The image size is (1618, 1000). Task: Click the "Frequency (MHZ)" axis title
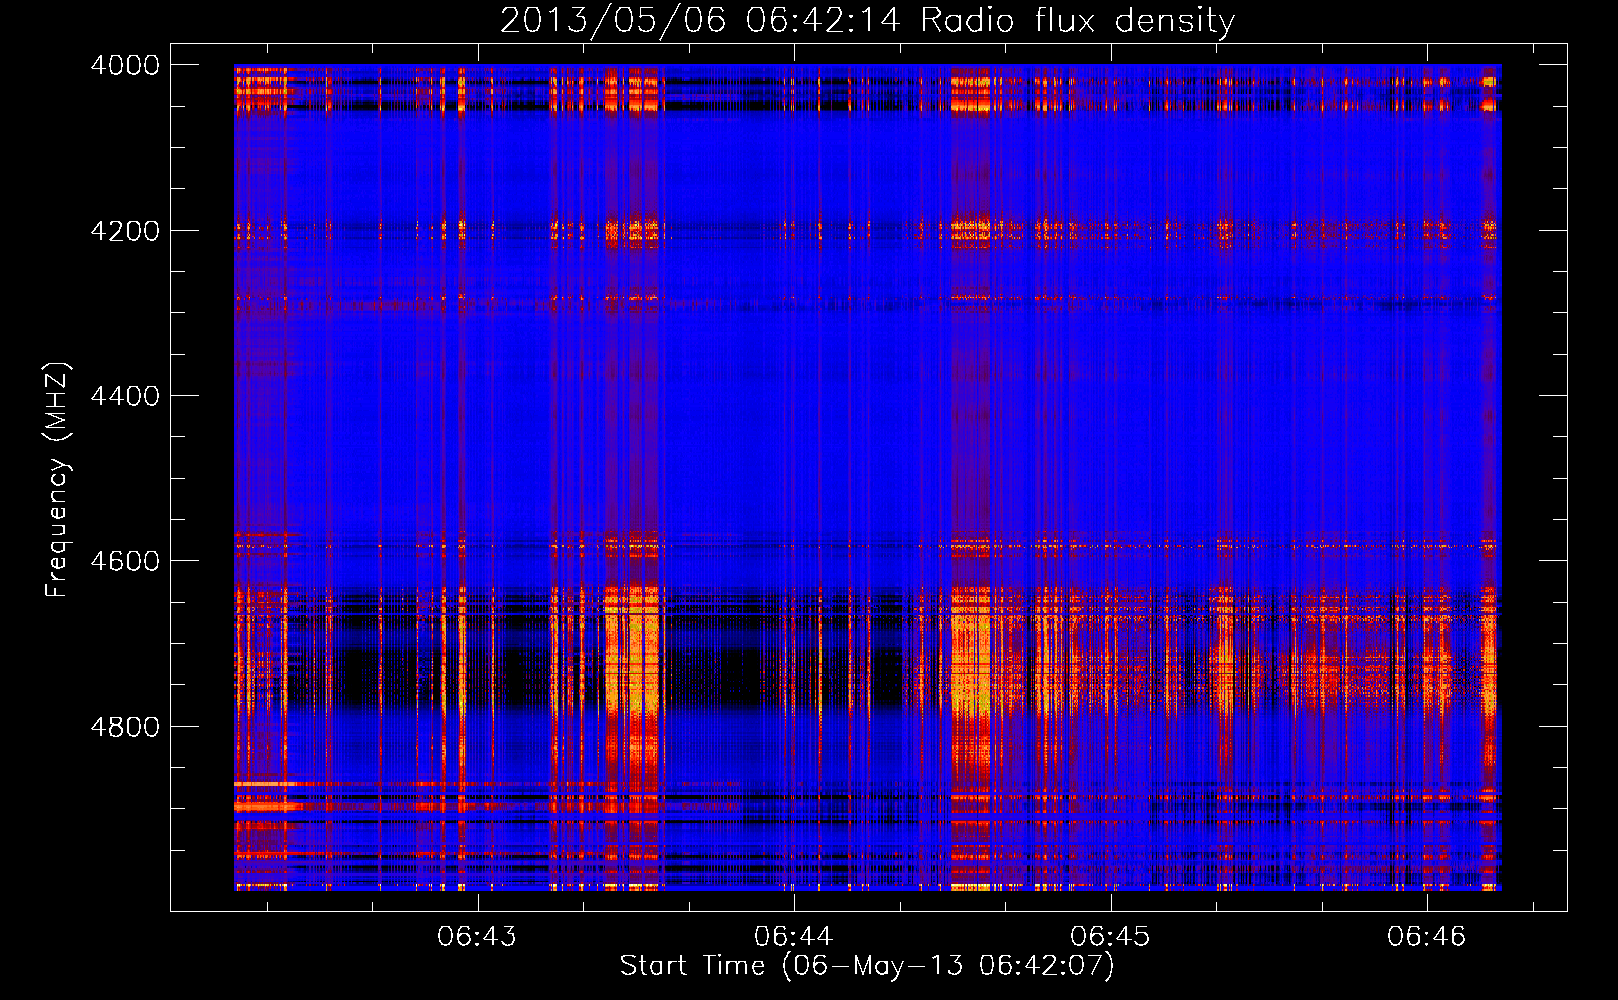pos(57,479)
